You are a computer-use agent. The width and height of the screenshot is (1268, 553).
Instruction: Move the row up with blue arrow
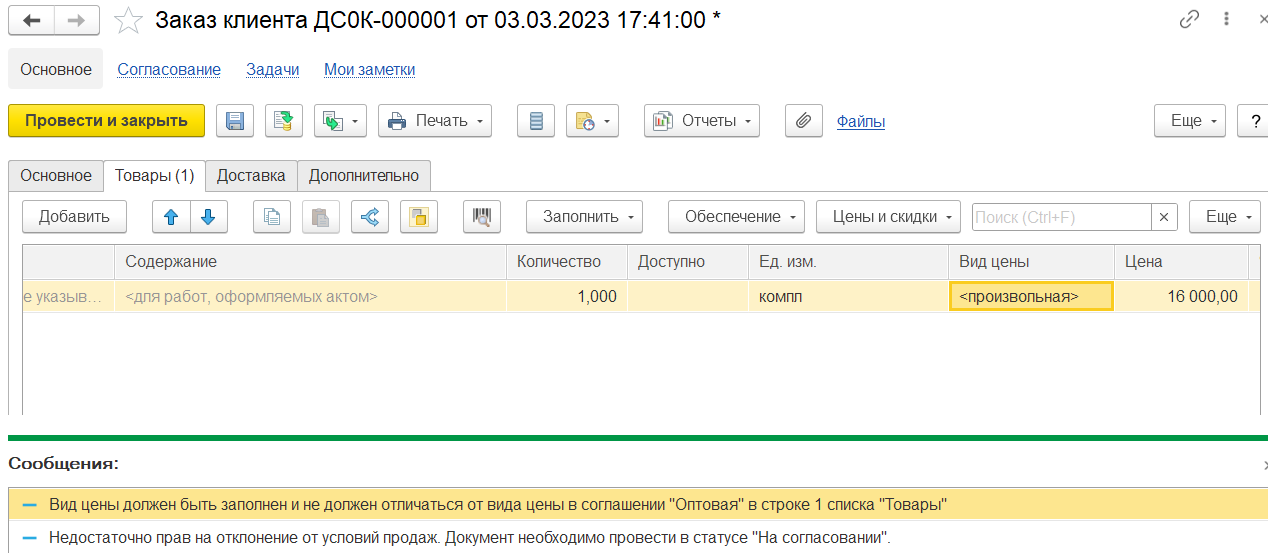pyautogui.click(x=171, y=217)
